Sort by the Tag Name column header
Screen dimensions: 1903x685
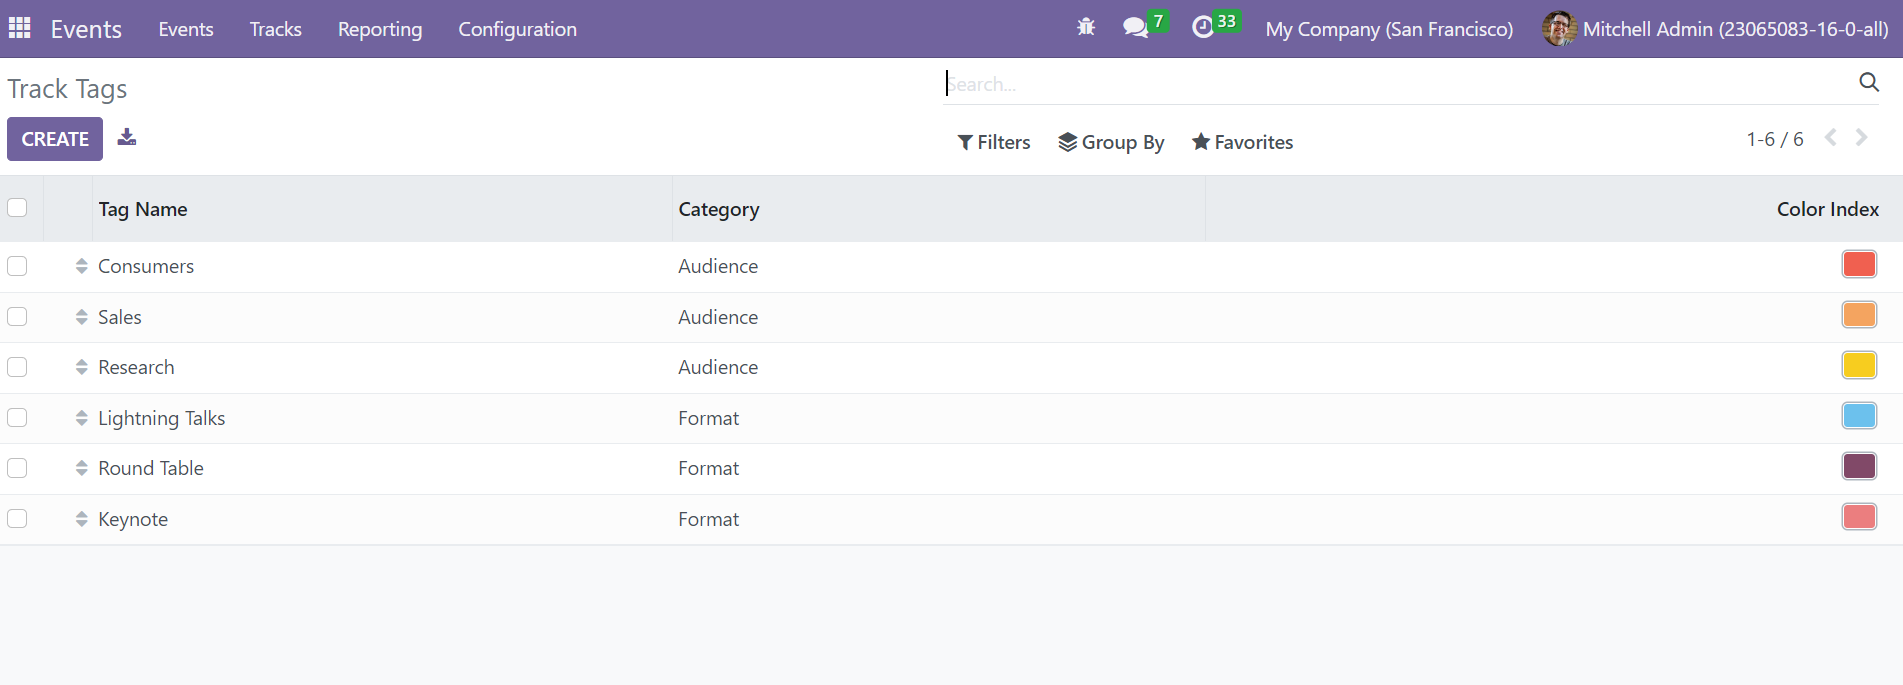click(143, 209)
